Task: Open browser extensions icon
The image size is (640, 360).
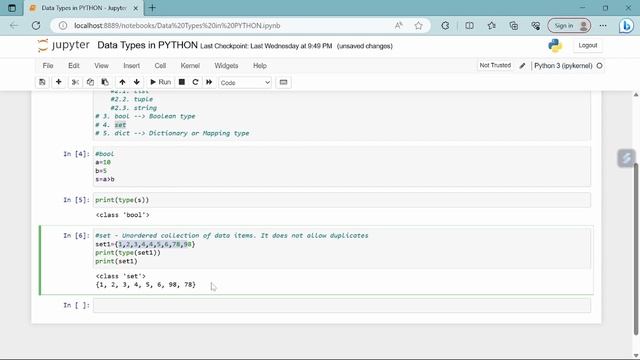Action: click(445, 25)
